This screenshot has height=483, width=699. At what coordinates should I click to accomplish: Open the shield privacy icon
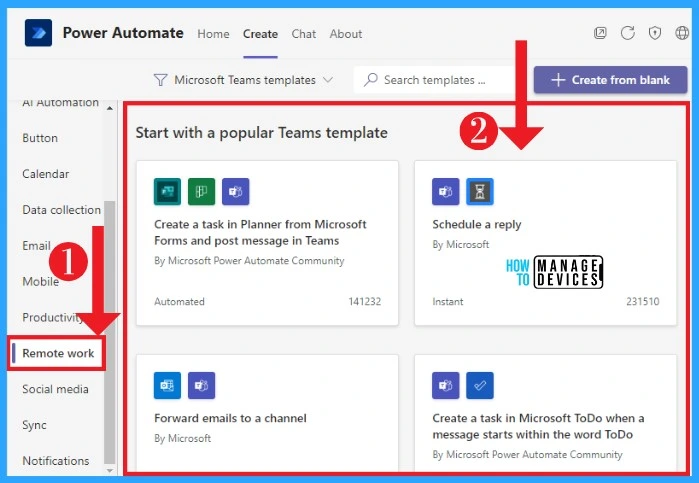coord(655,33)
